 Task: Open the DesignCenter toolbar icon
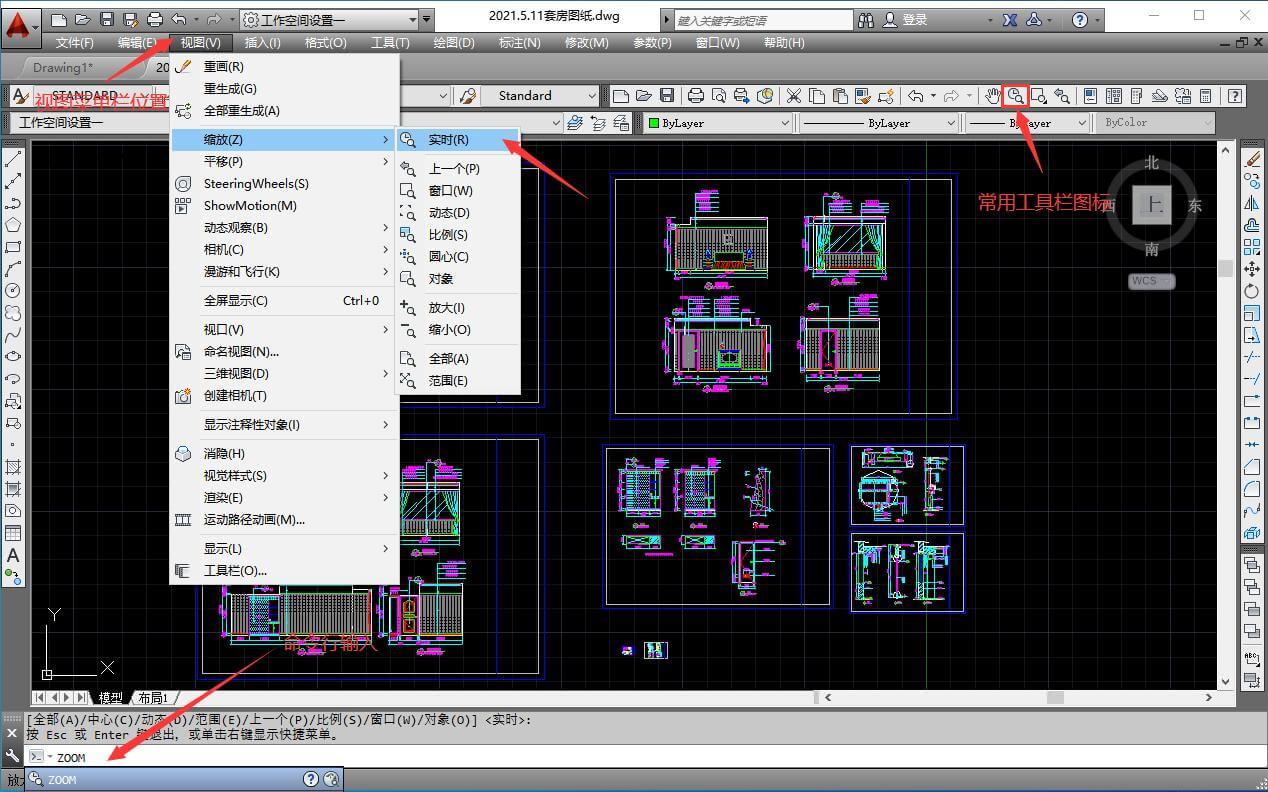1114,96
